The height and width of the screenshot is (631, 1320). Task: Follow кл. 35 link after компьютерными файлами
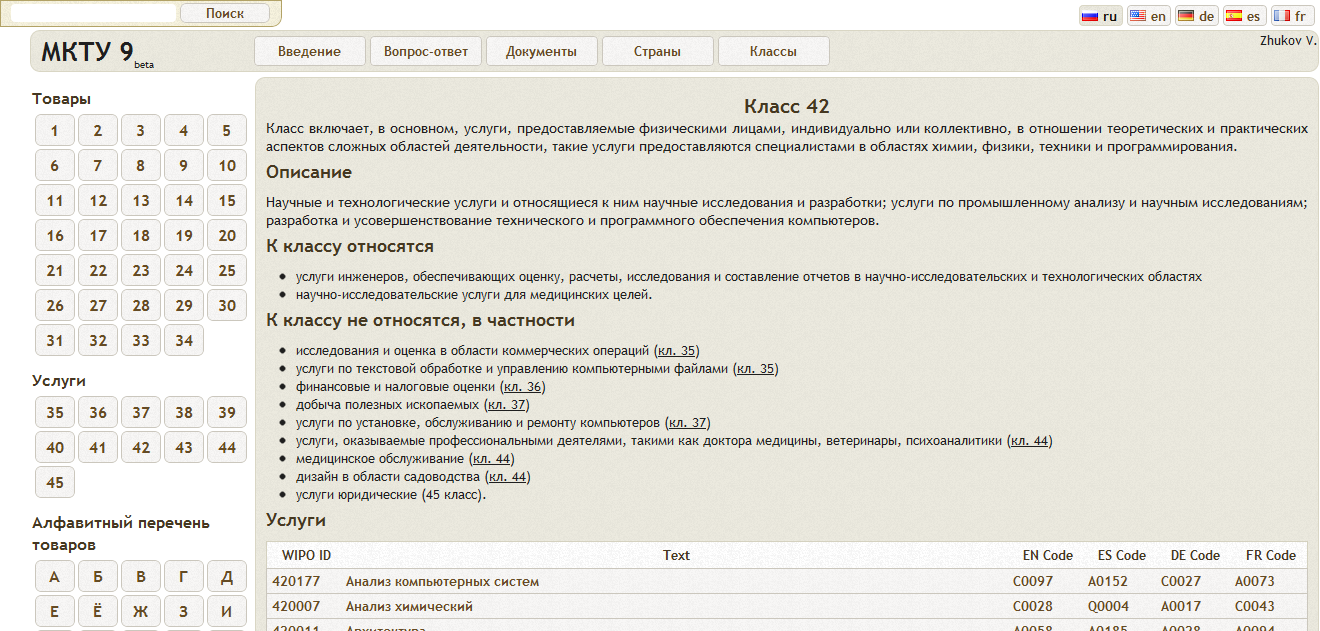[756, 369]
